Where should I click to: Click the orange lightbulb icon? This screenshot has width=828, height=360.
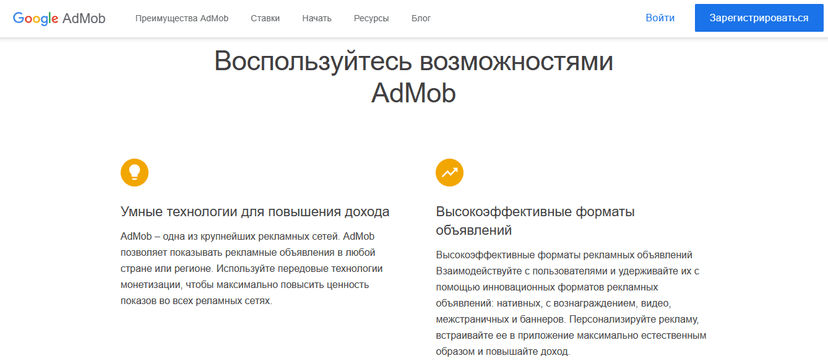pyautogui.click(x=135, y=173)
